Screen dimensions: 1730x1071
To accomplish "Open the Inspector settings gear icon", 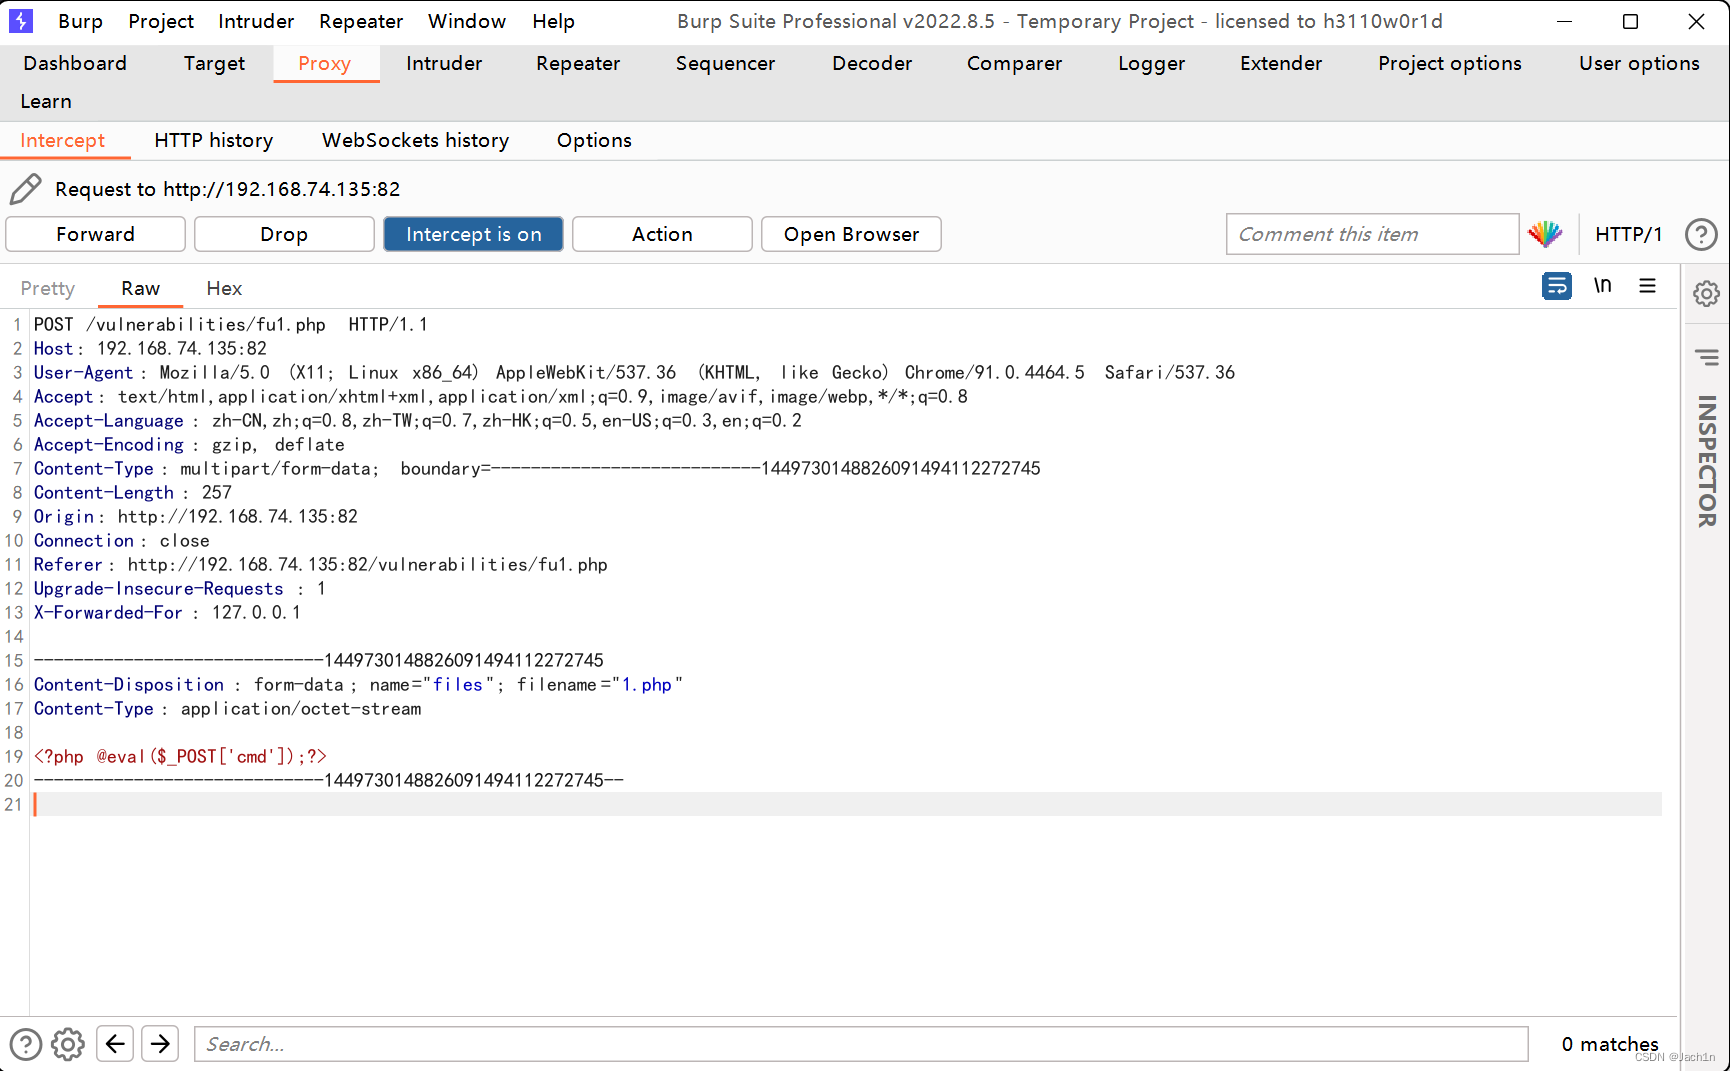I will point(1706,293).
